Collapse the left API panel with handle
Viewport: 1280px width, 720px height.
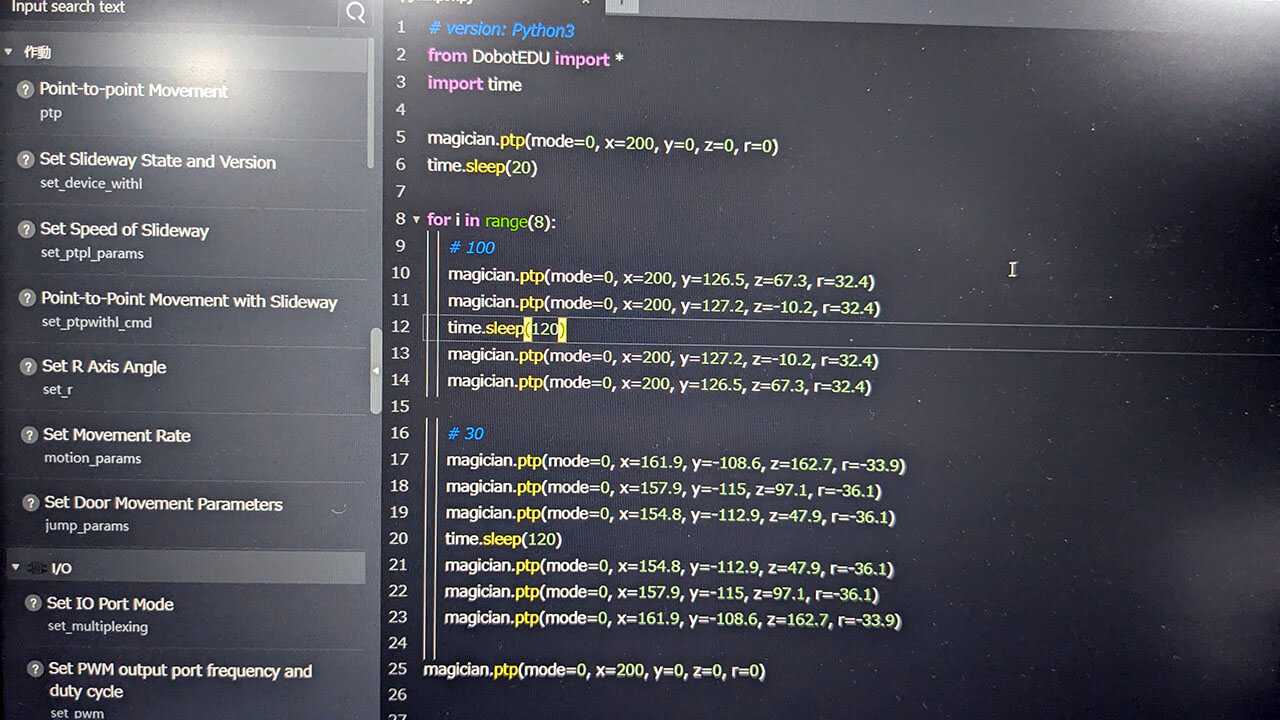click(376, 370)
